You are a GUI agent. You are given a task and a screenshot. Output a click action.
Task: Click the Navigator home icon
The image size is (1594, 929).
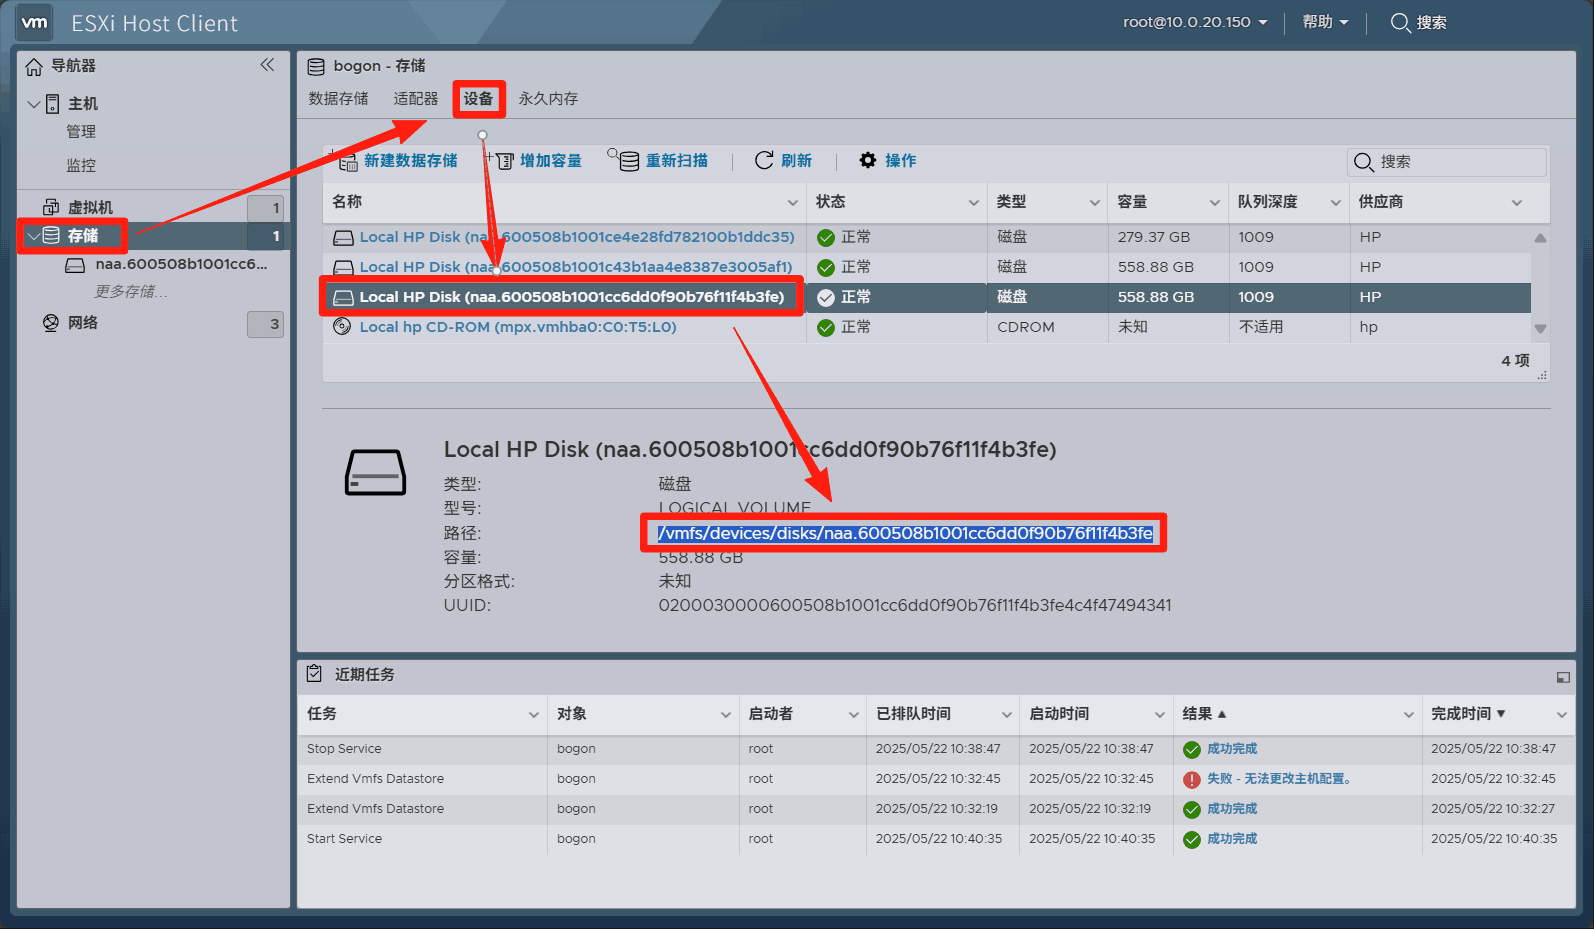pos(34,66)
